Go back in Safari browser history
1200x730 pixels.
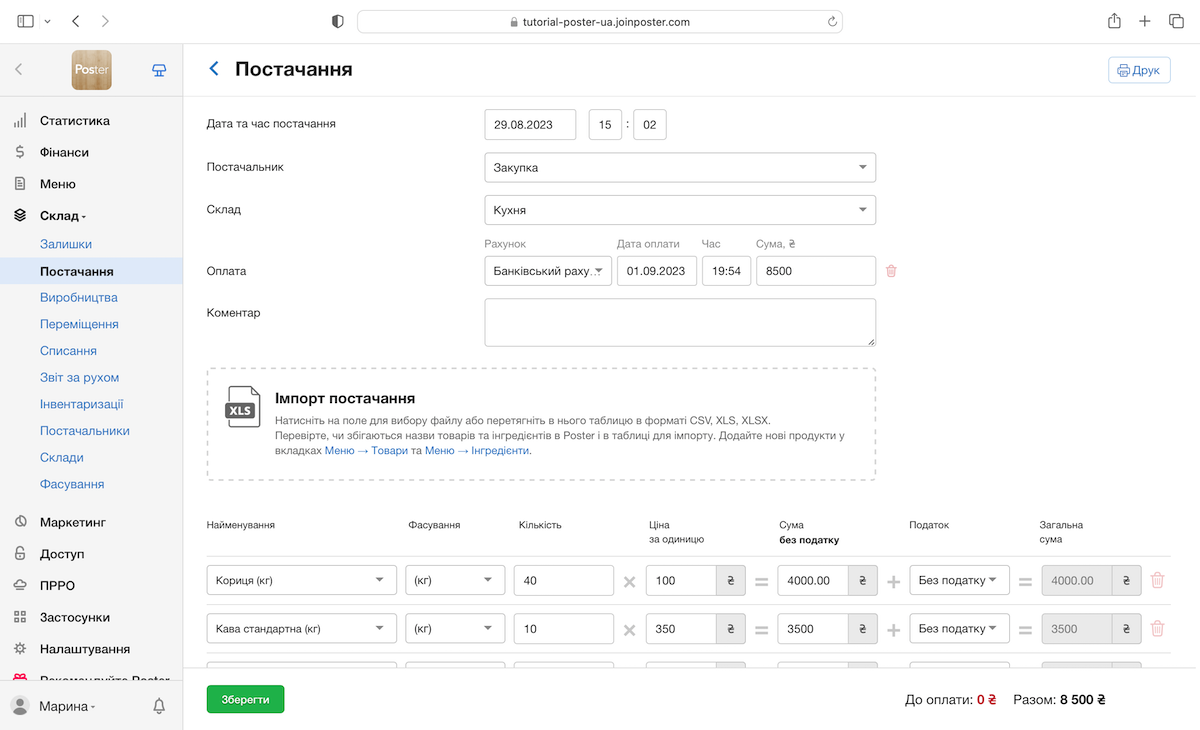76,21
